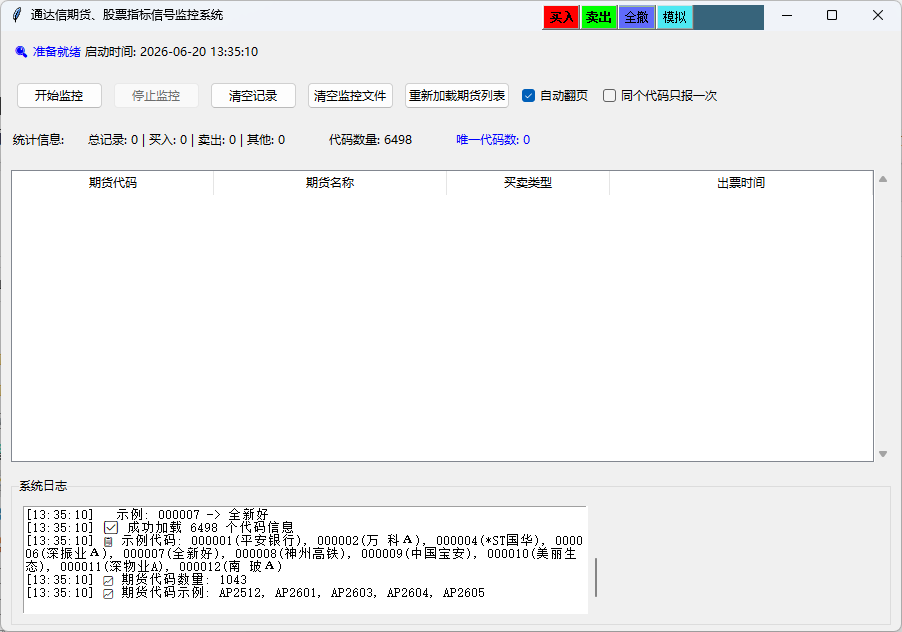Reload futures list with 重新加载期货列表
902x632 pixels.
pyautogui.click(x=457, y=95)
